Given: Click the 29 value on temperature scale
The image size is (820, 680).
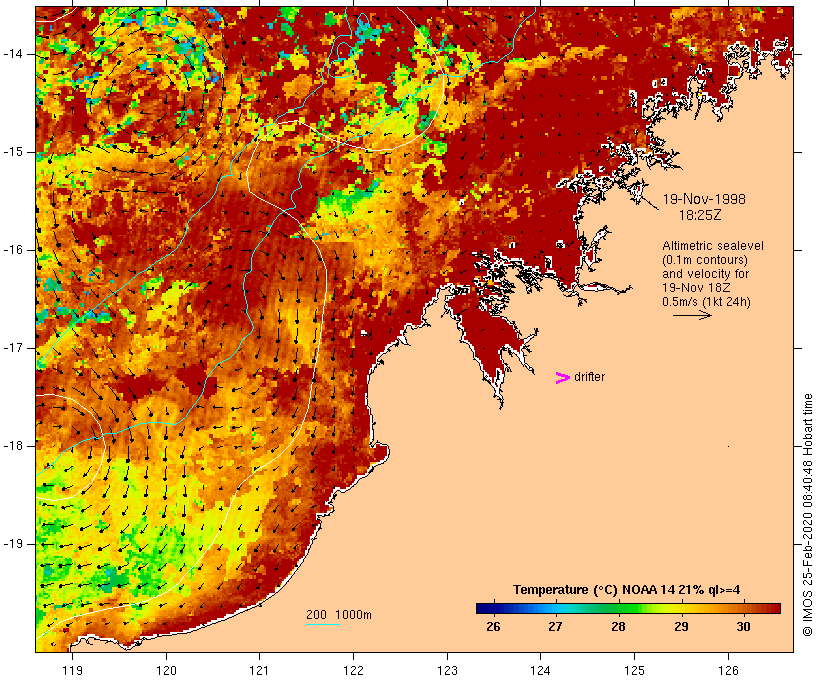Looking at the screenshot, I should 681,627.
